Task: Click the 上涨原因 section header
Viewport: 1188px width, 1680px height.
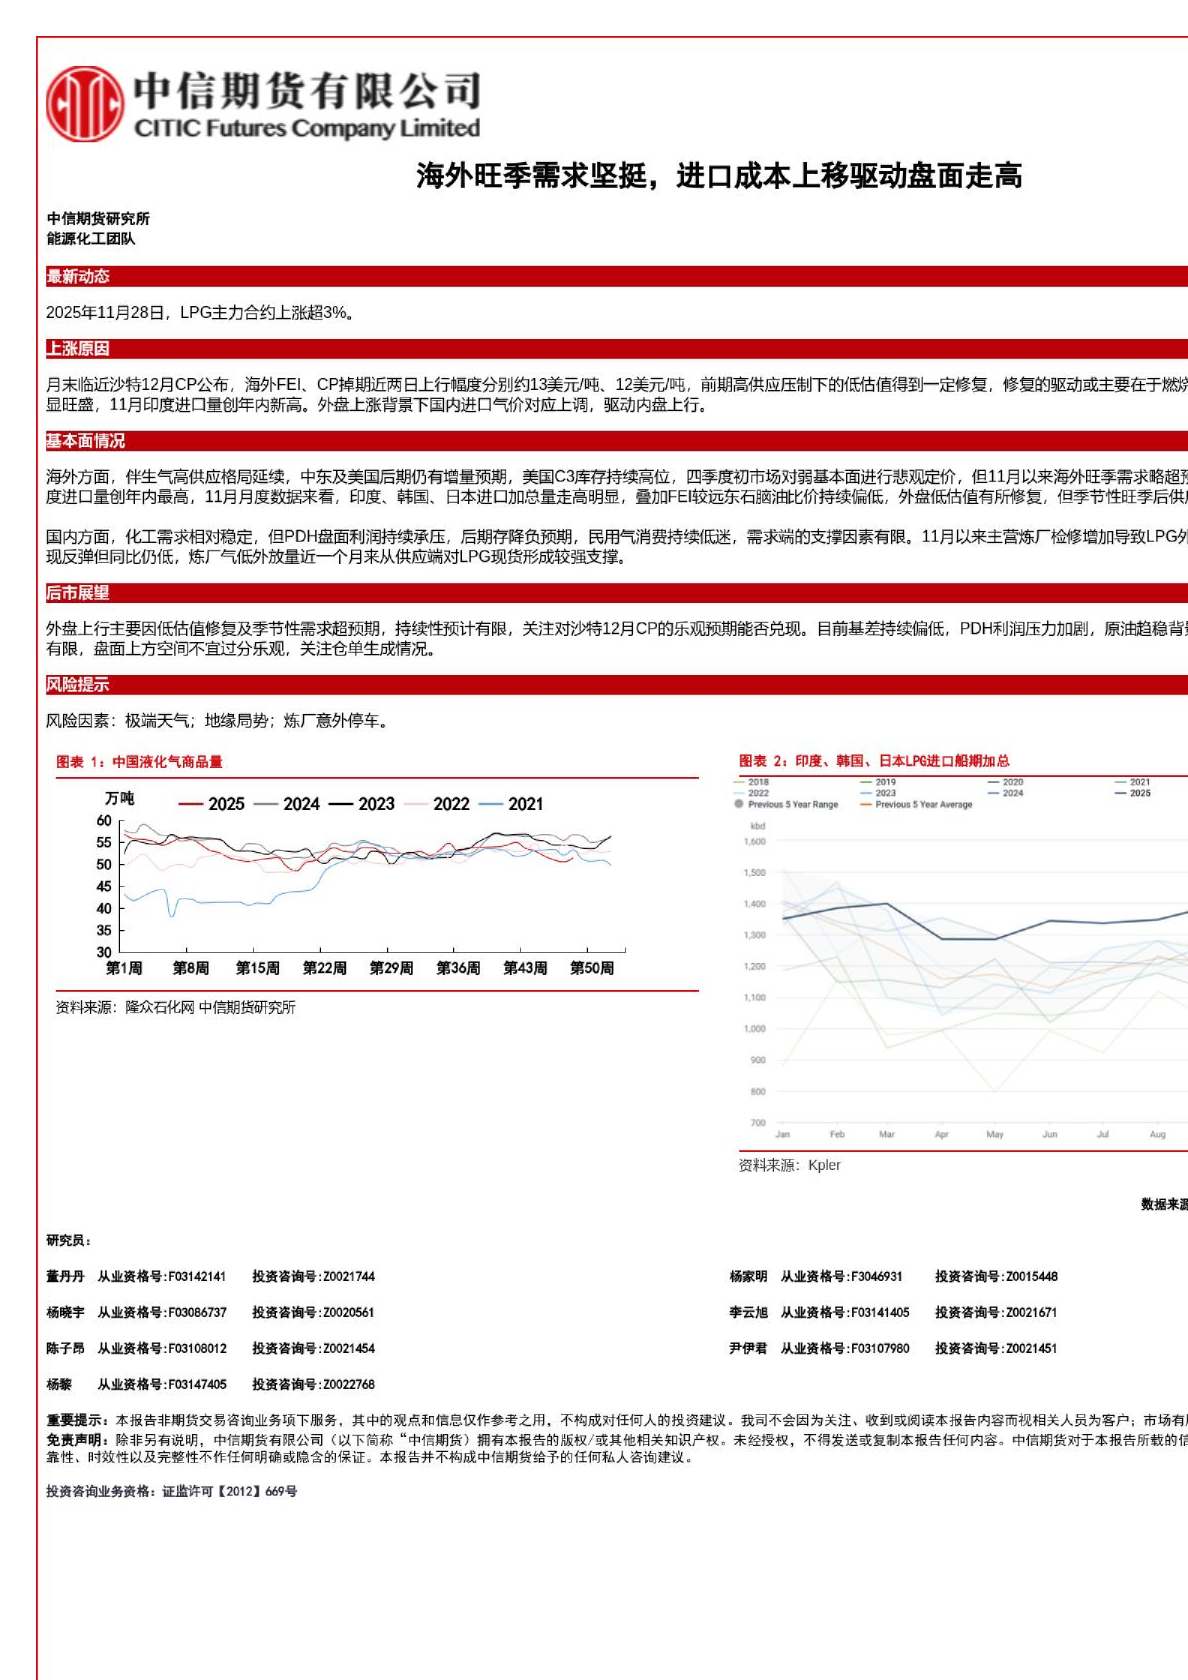Action: (x=78, y=349)
